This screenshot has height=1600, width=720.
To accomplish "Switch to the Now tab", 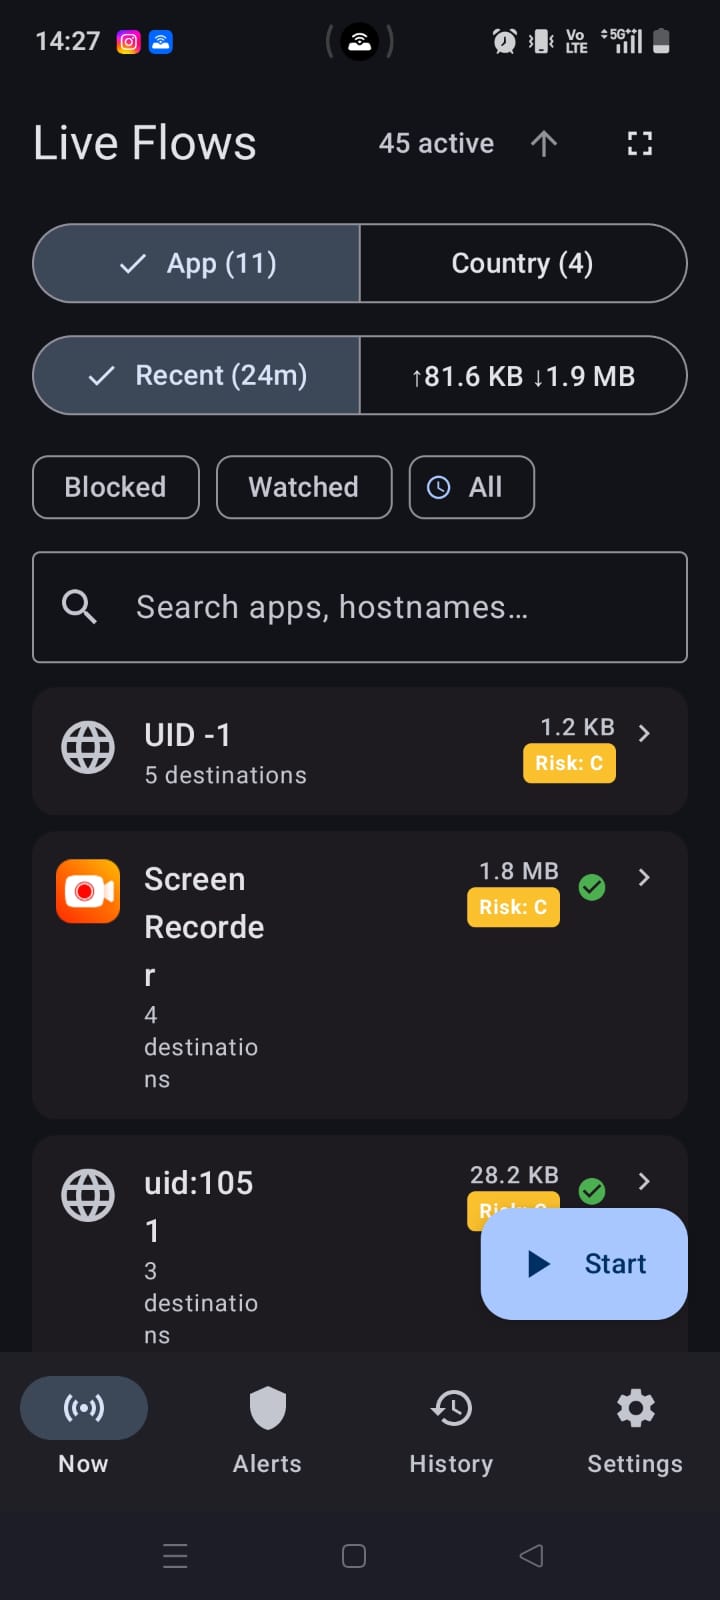I will pos(84,1427).
